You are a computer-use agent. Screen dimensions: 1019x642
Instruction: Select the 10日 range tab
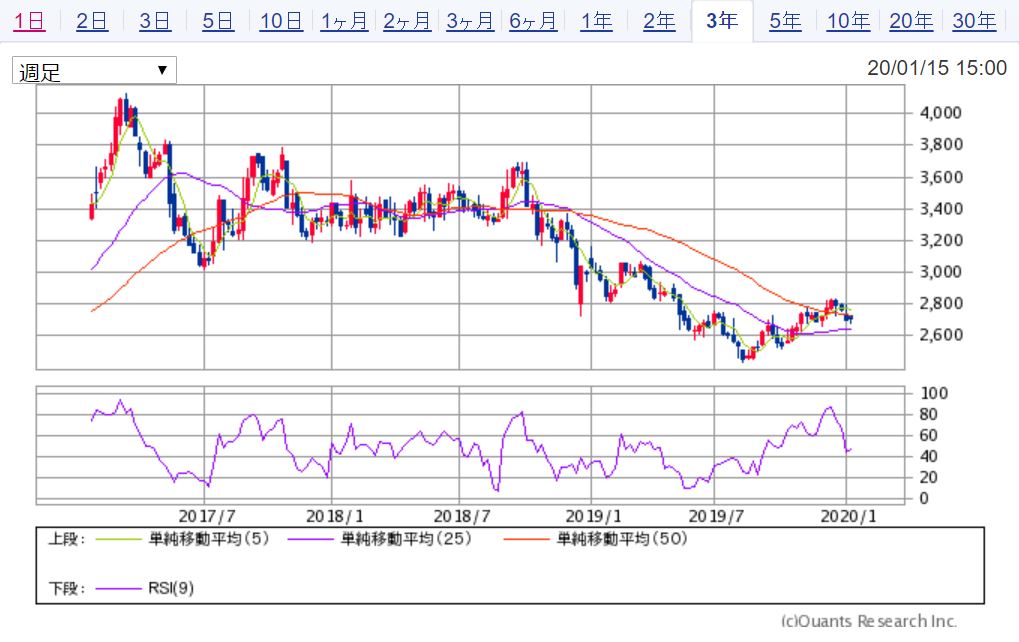coord(281,21)
